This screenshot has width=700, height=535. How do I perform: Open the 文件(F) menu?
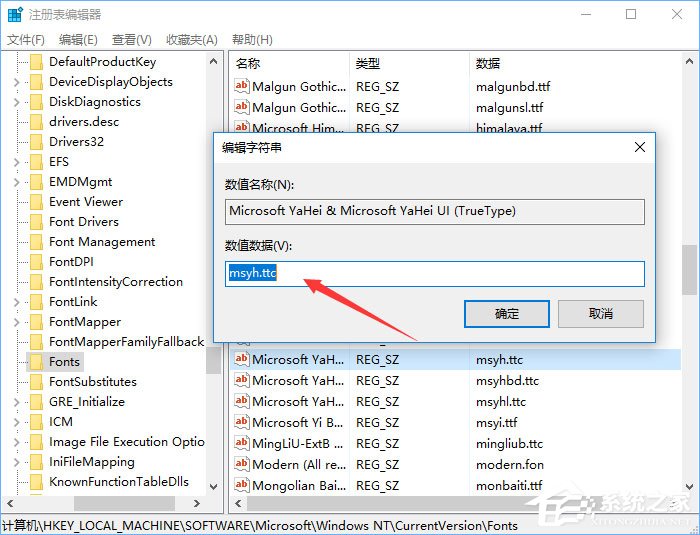(25, 40)
